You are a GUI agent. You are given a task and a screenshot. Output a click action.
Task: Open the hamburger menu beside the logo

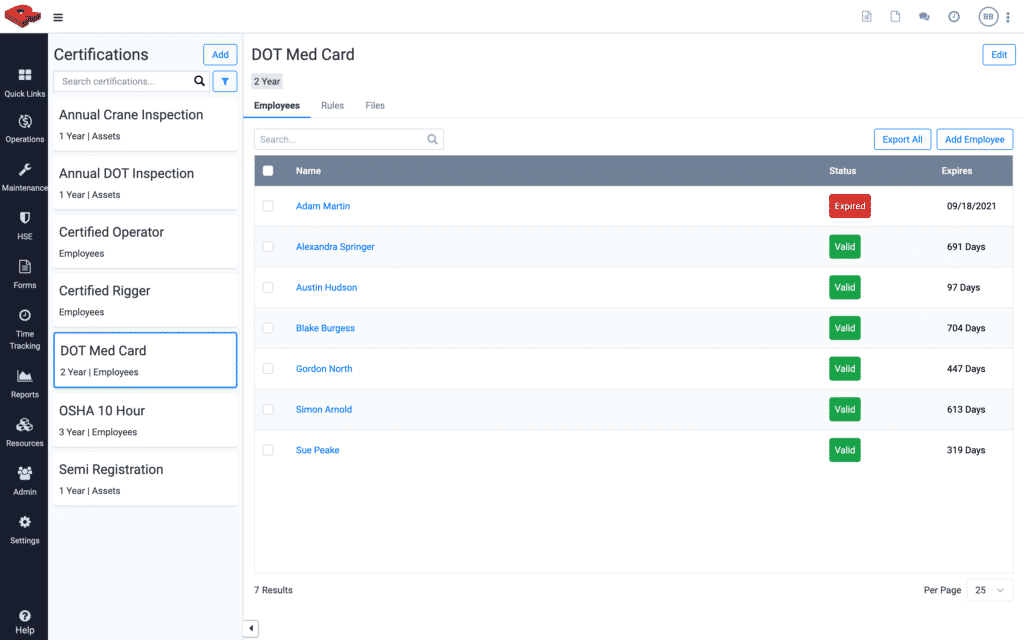(x=58, y=18)
